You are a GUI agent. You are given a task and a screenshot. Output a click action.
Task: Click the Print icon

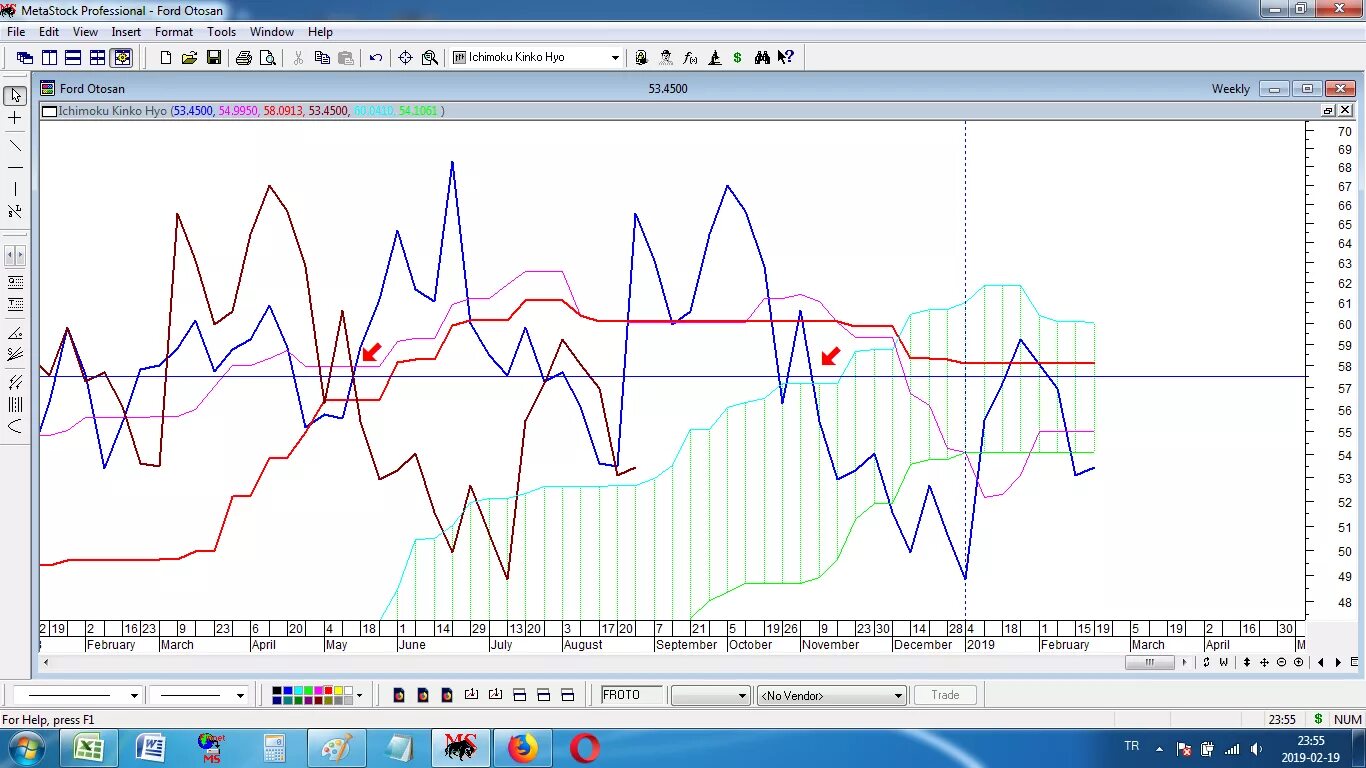244,58
